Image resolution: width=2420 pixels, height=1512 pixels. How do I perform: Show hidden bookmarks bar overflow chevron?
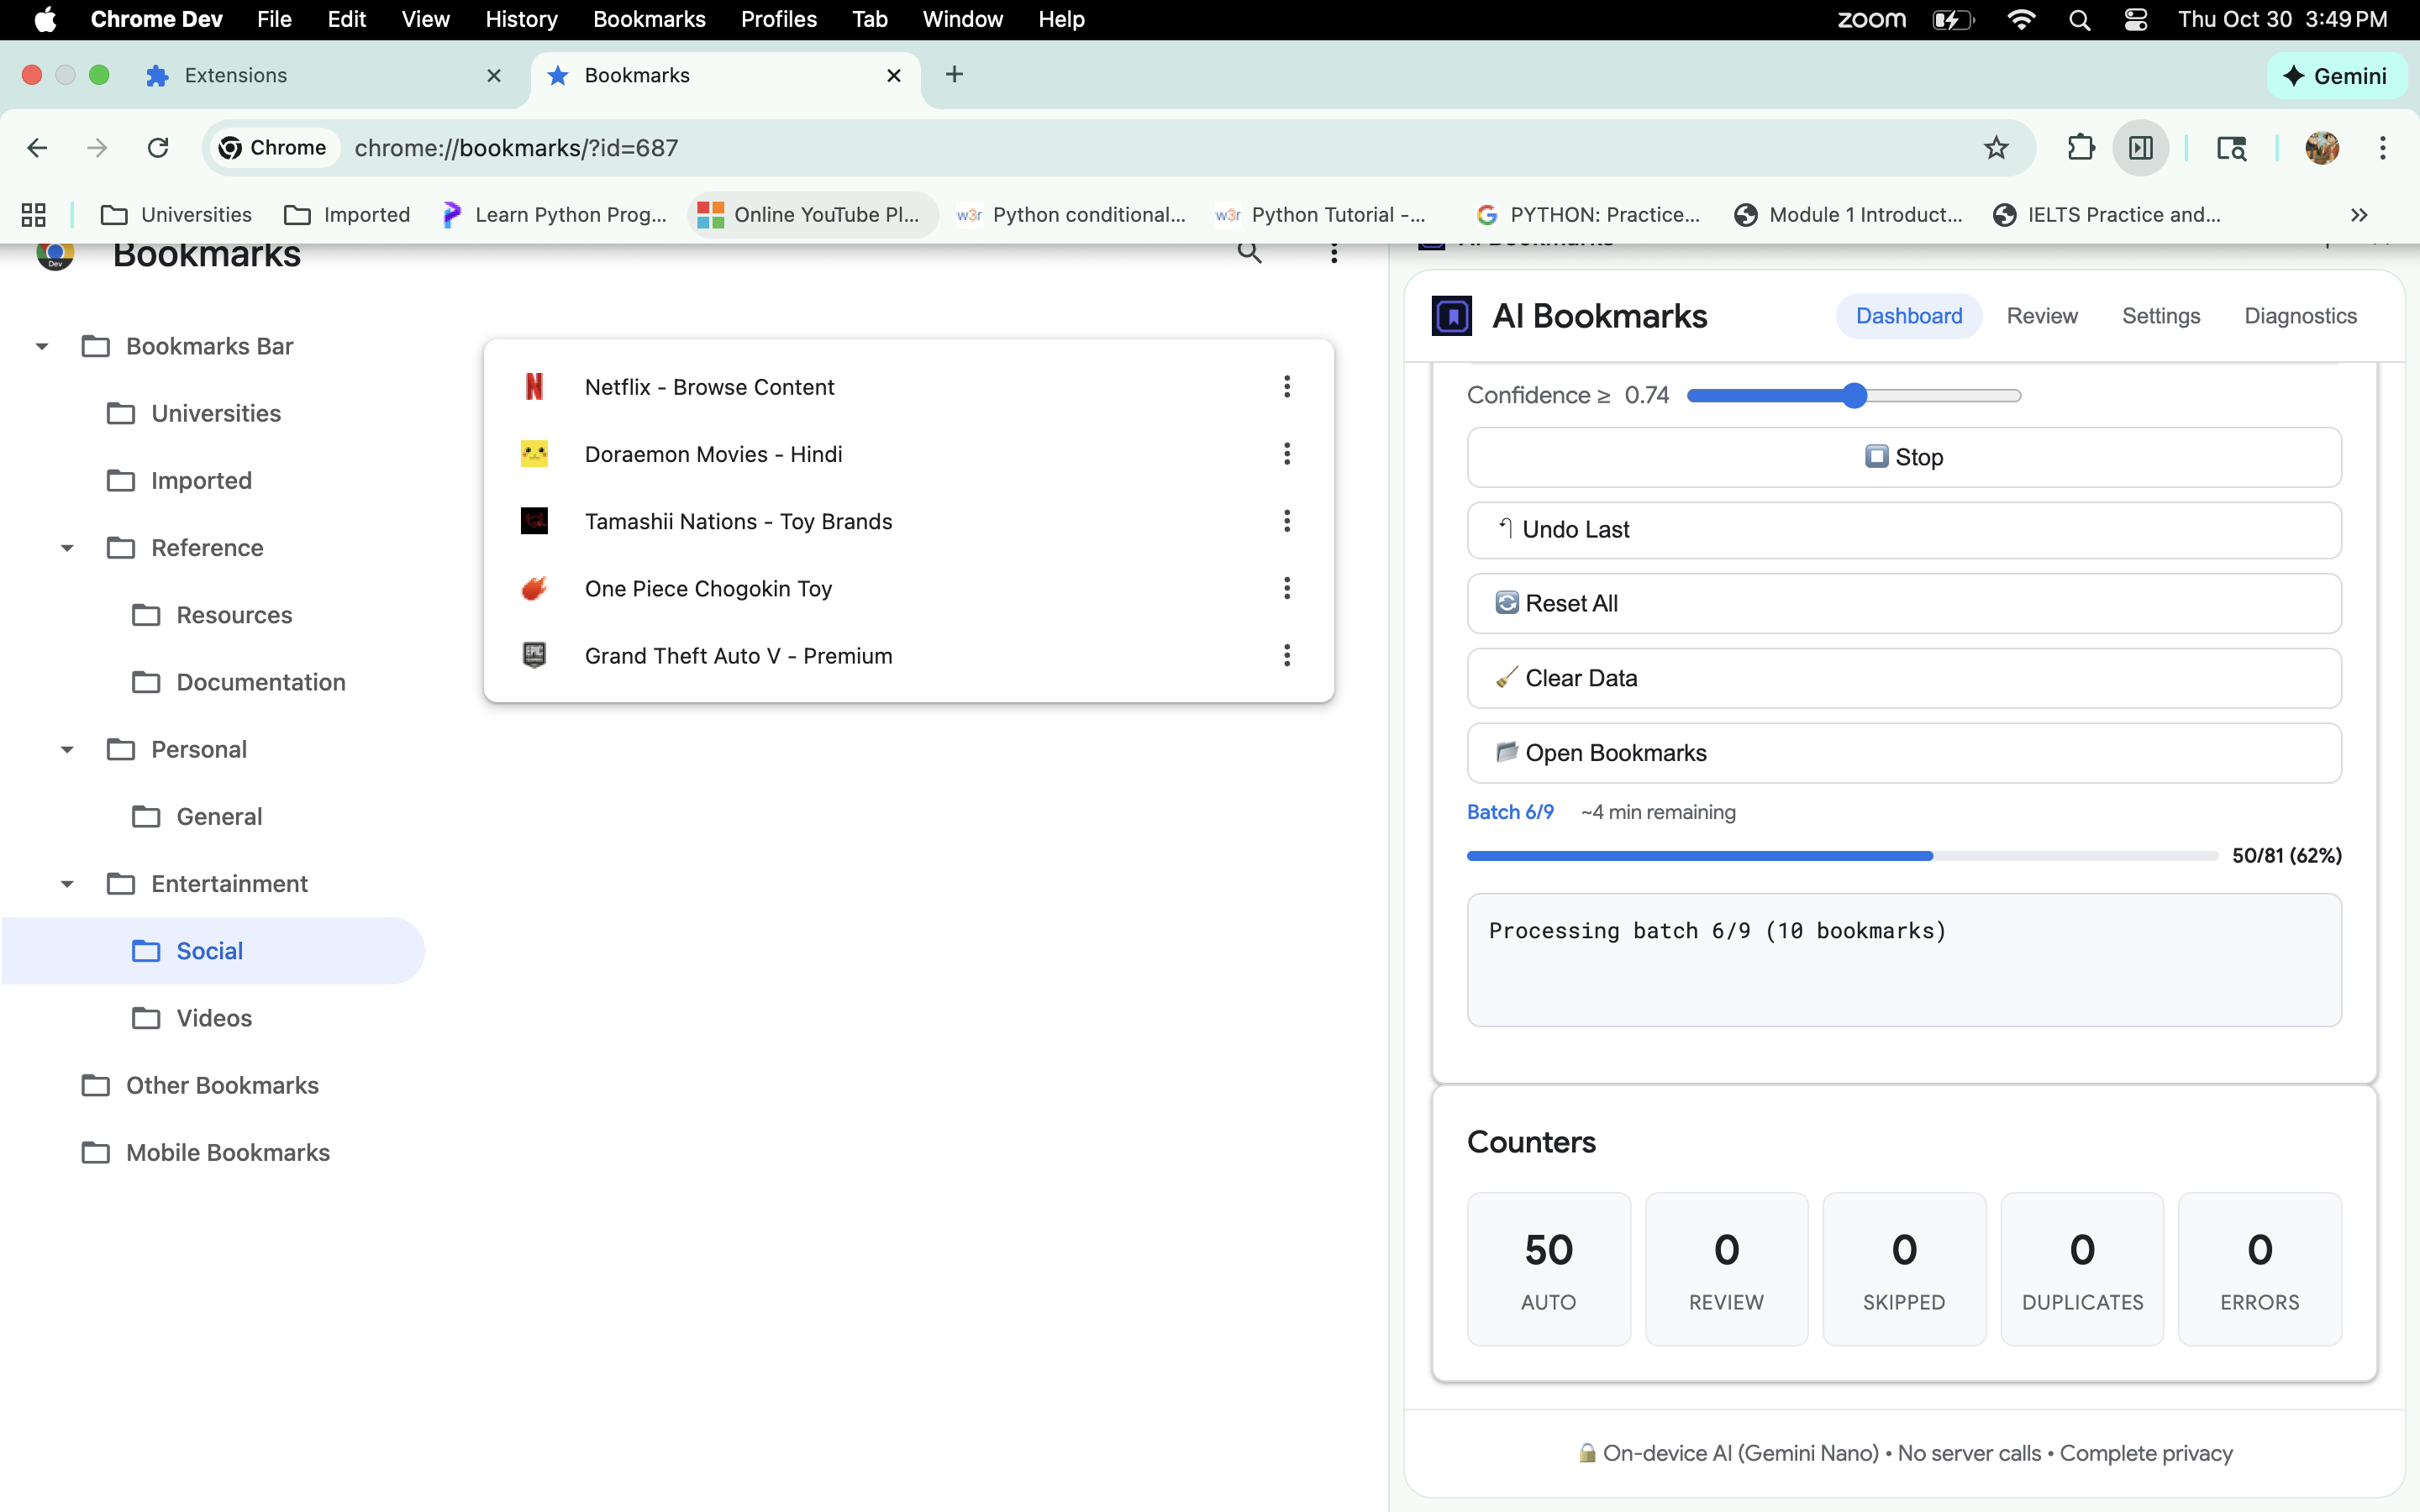pyautogui.click(x=2359, y=215)
